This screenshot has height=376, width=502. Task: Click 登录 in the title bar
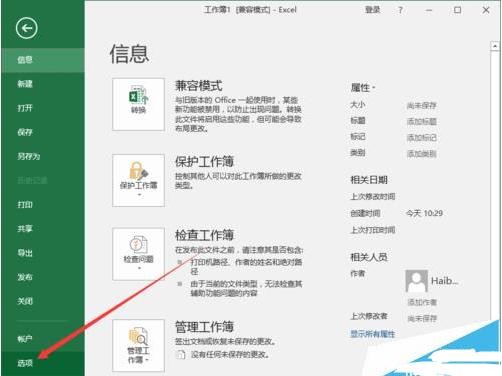(x=372, y=10)
